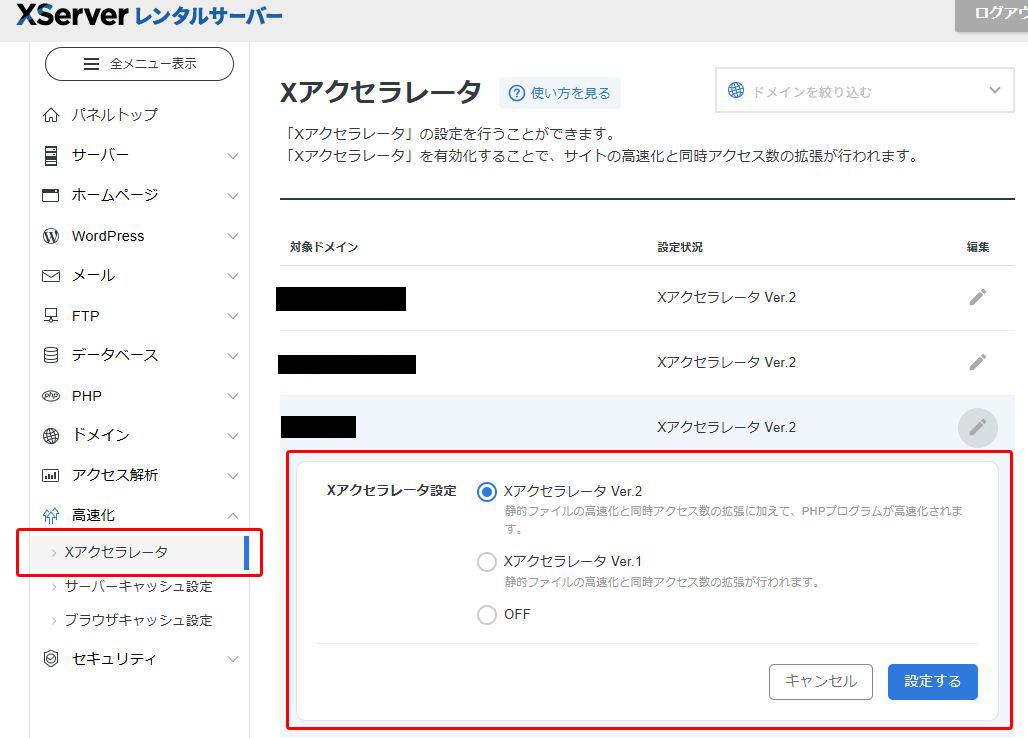Open the ドメインを絞り込む dropdown
Image resolution: width=1028 pixels, height=738 pixels.
[x=864, y=91]
